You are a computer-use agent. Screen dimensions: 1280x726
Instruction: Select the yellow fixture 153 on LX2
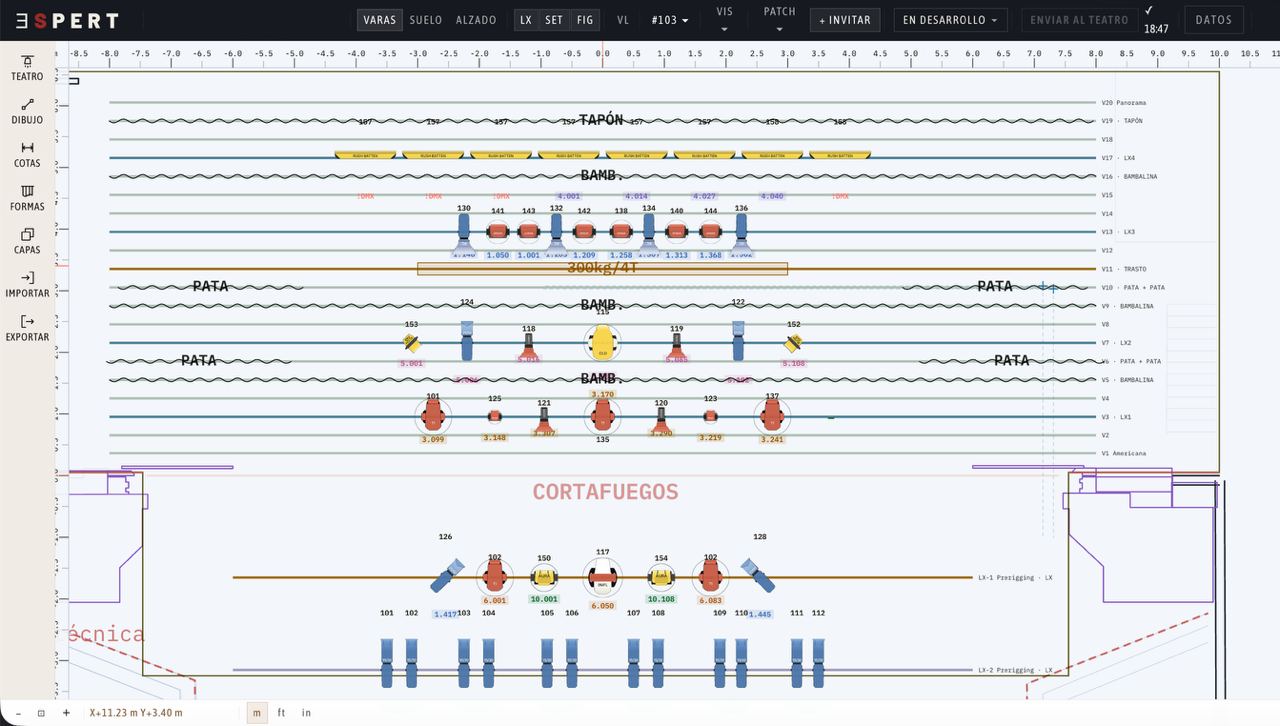pos(411,343)
